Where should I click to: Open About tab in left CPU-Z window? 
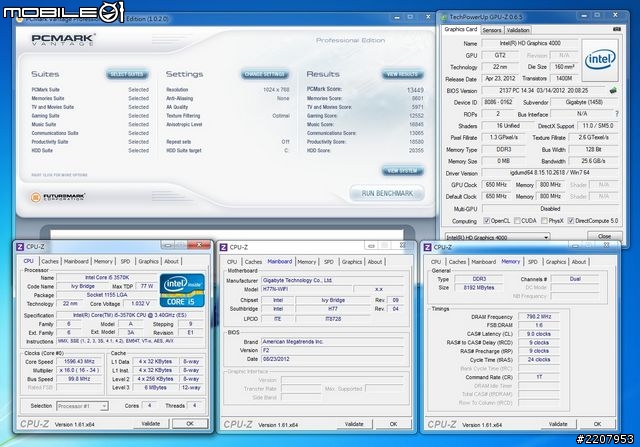point(171,261)
